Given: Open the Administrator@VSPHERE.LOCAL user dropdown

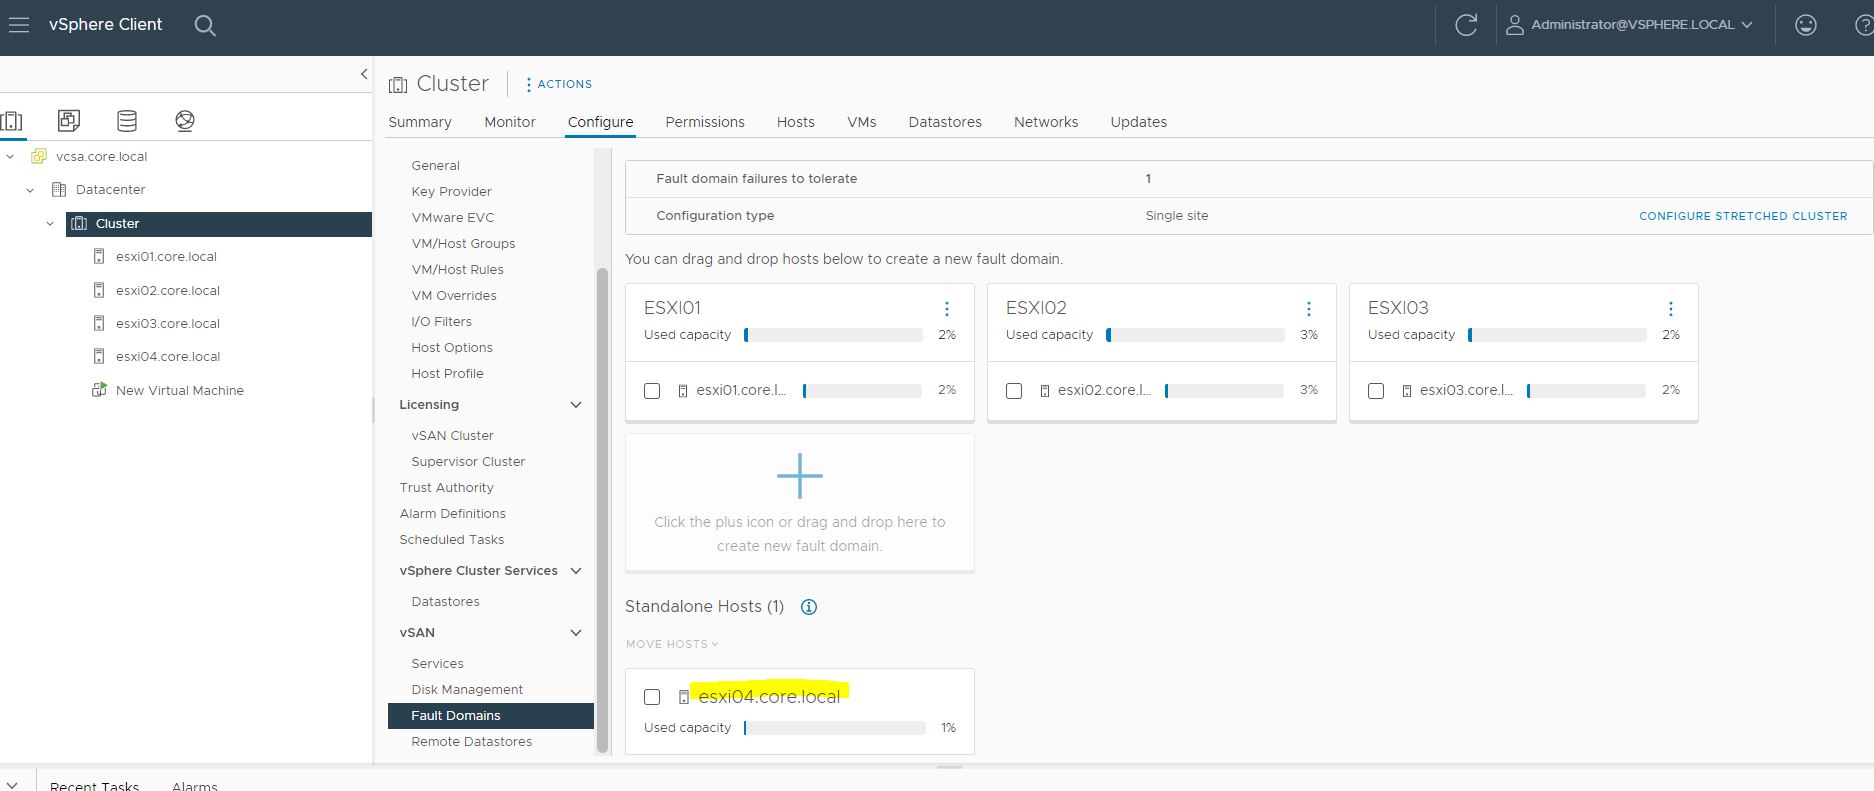Looking at the screenshot, I should tap(1640, 25).
